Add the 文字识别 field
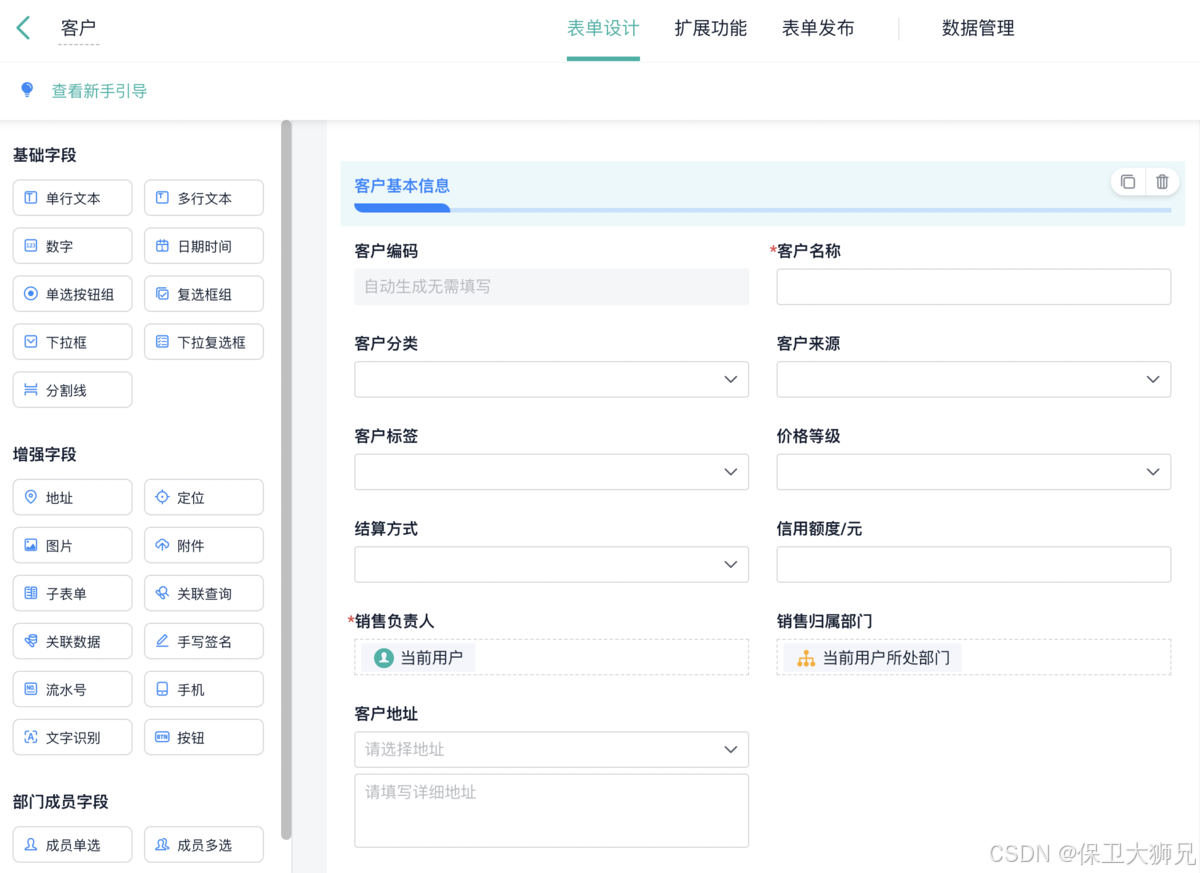 pyautogui.click(x=72, y=737)
